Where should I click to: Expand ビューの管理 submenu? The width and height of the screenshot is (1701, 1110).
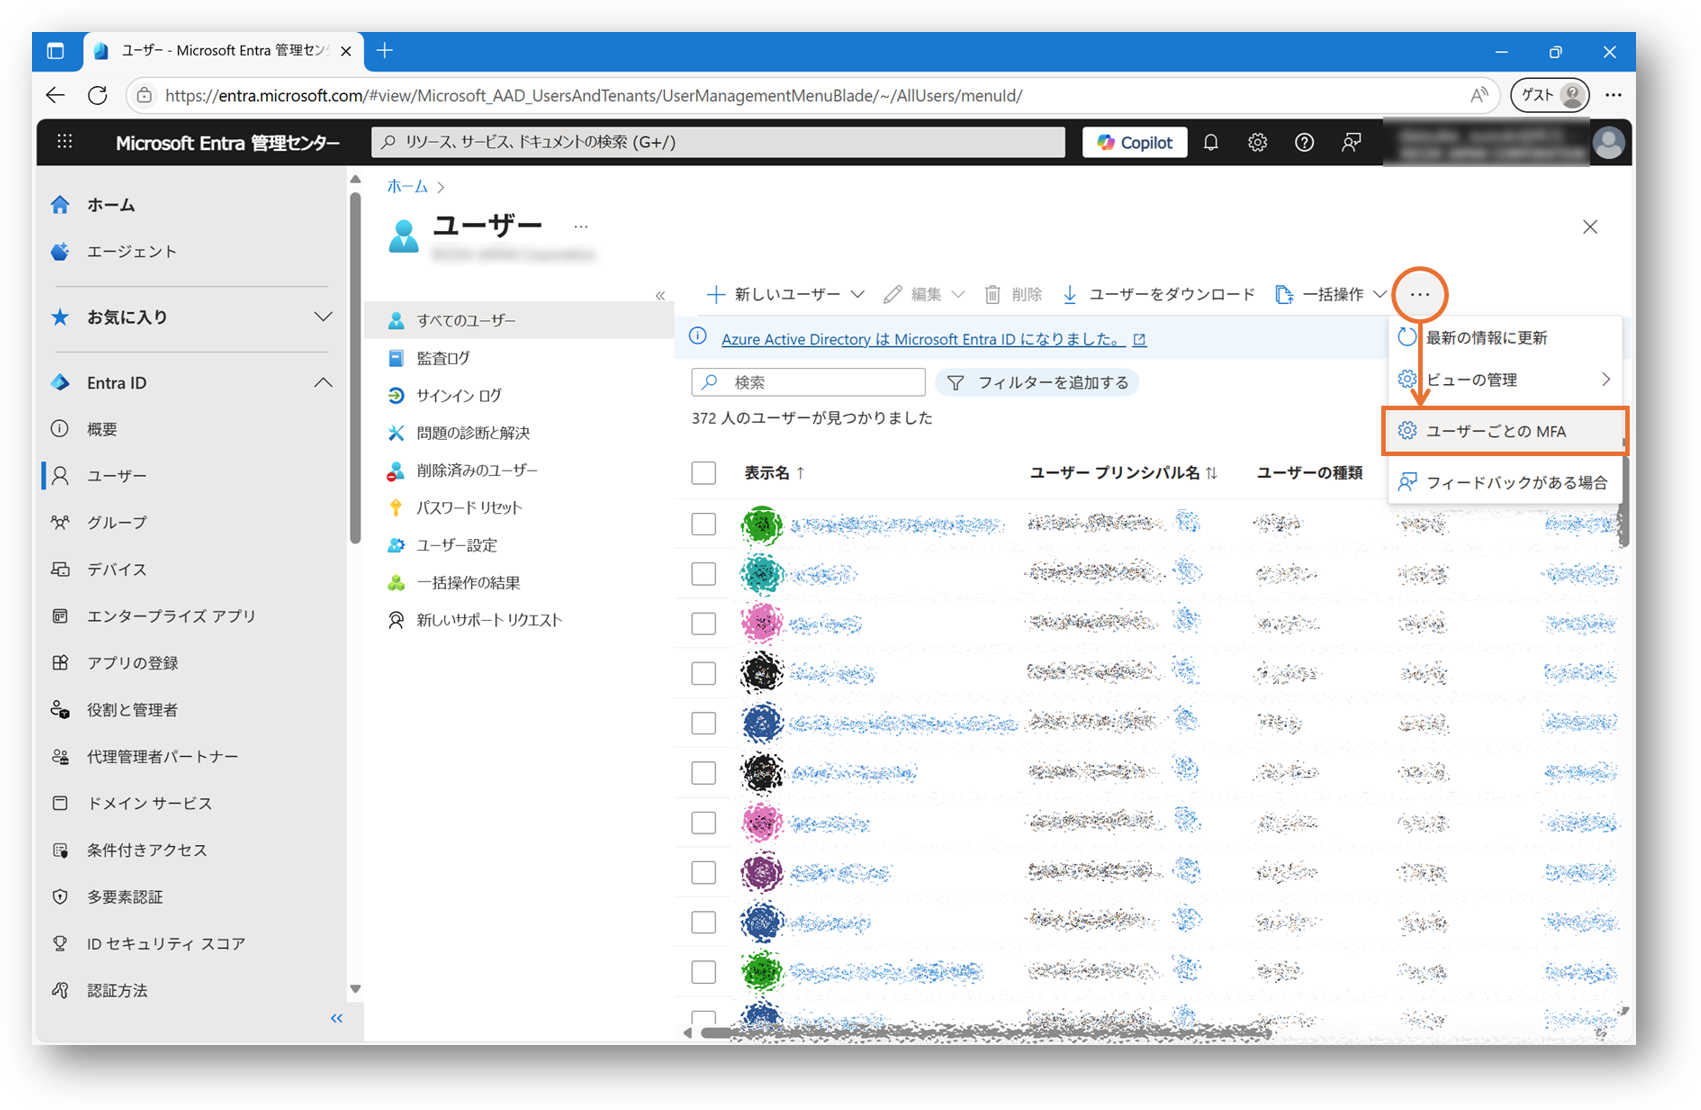(x=1505, y=380)
